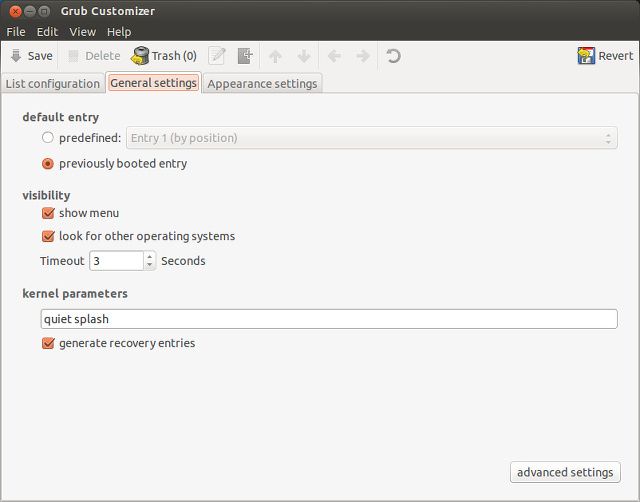Move entry up with the up arrow
Viewport: 640px width, 502px height.
276,56
